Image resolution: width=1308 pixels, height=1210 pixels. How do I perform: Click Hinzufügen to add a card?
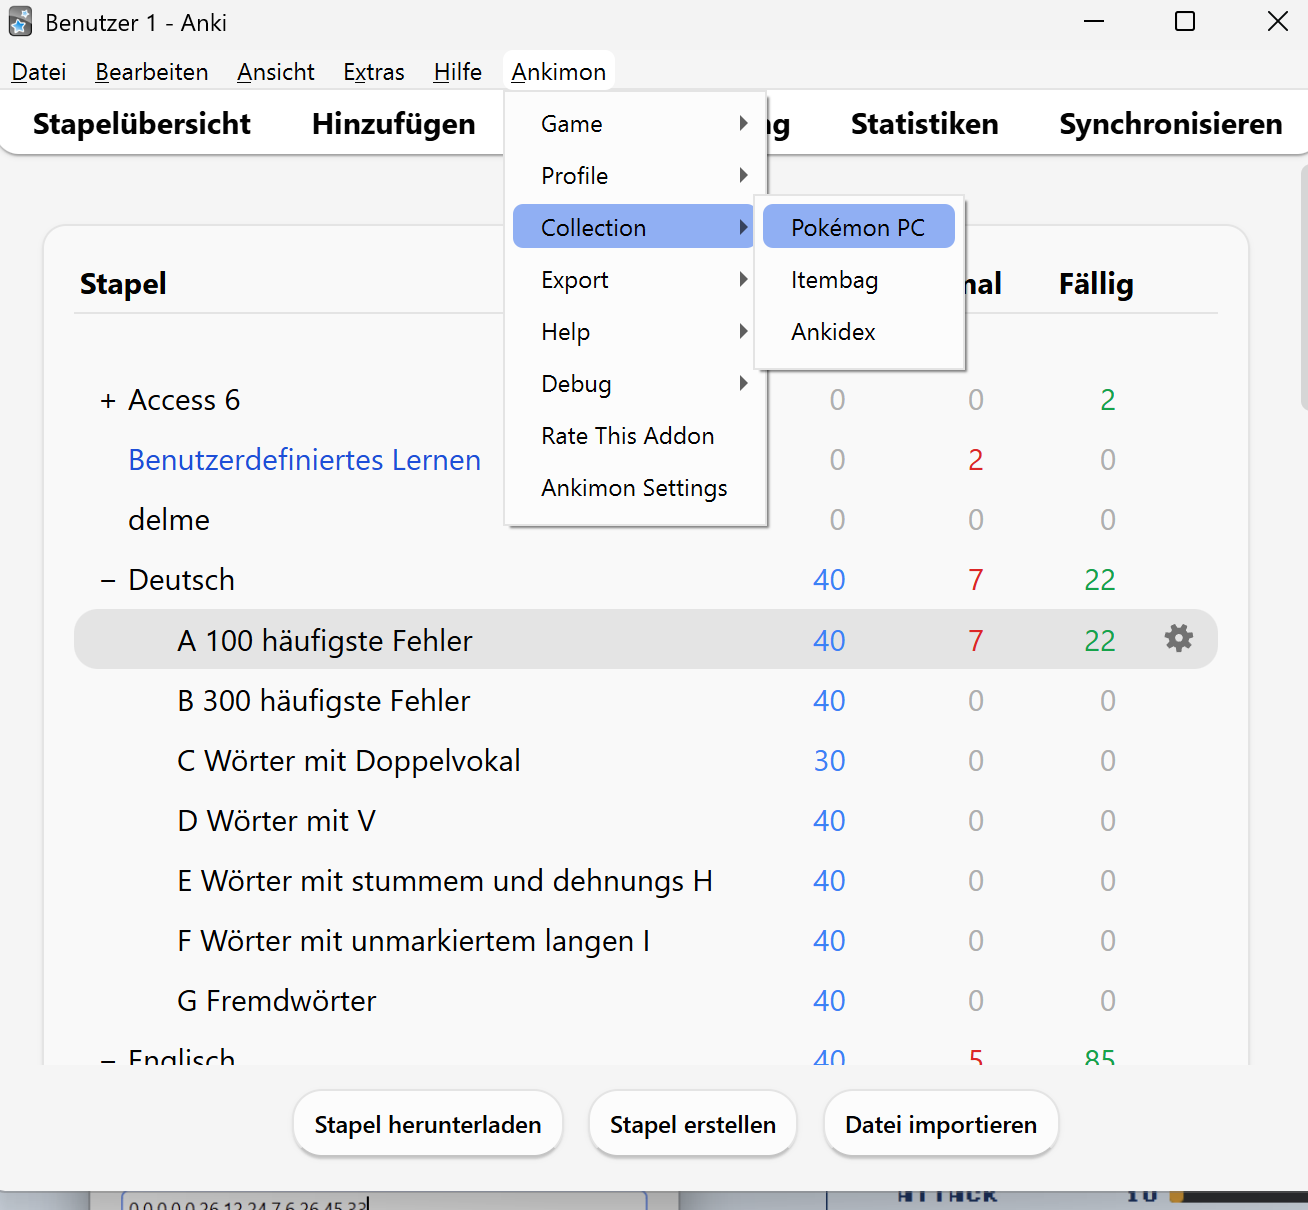pos(394,124)
